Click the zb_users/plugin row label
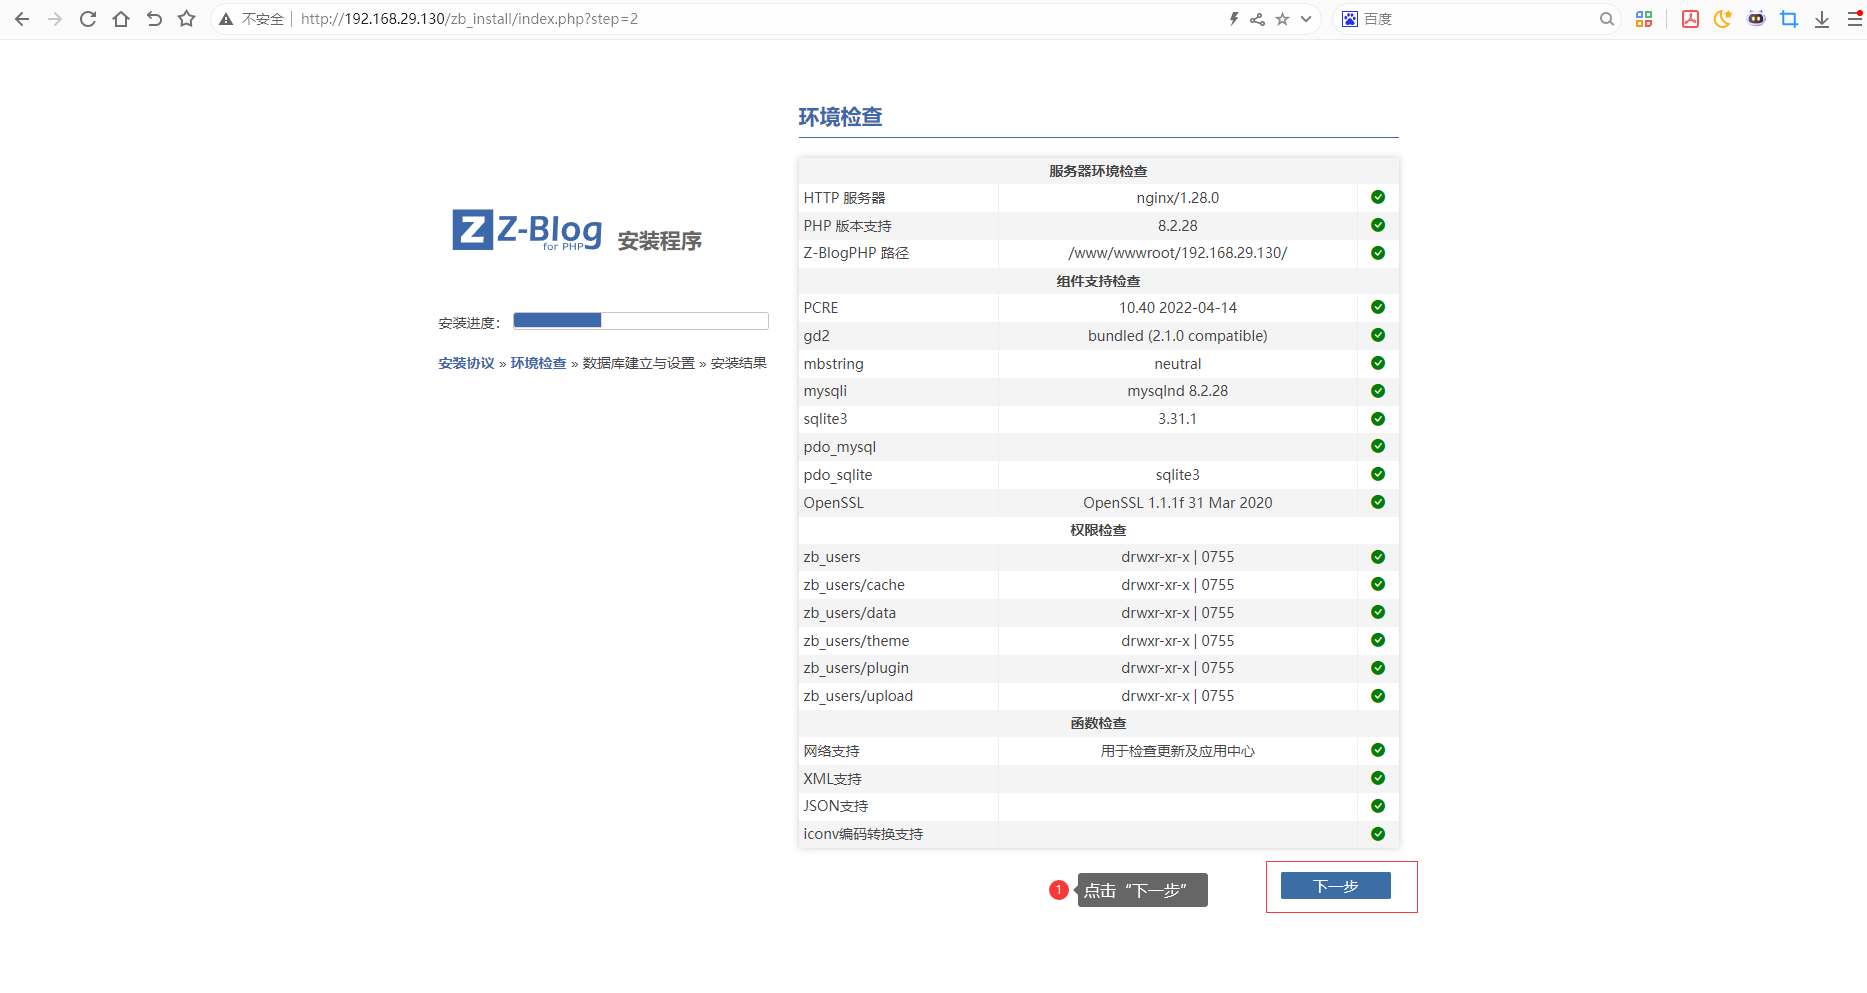The width and height of the screenshot is (1867, 993). (856, 668)
